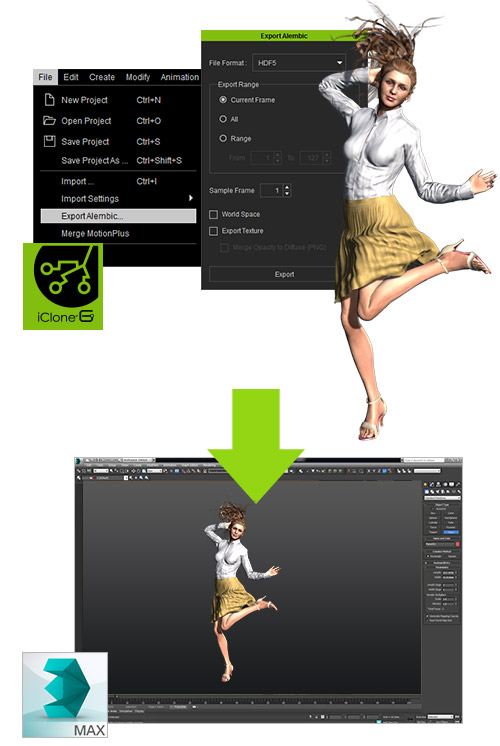The width and height of the screenshot is (500, 746).
Task: Open the Hierarchy tab in 3ds Max command panel
Action: tap(439, 484)
